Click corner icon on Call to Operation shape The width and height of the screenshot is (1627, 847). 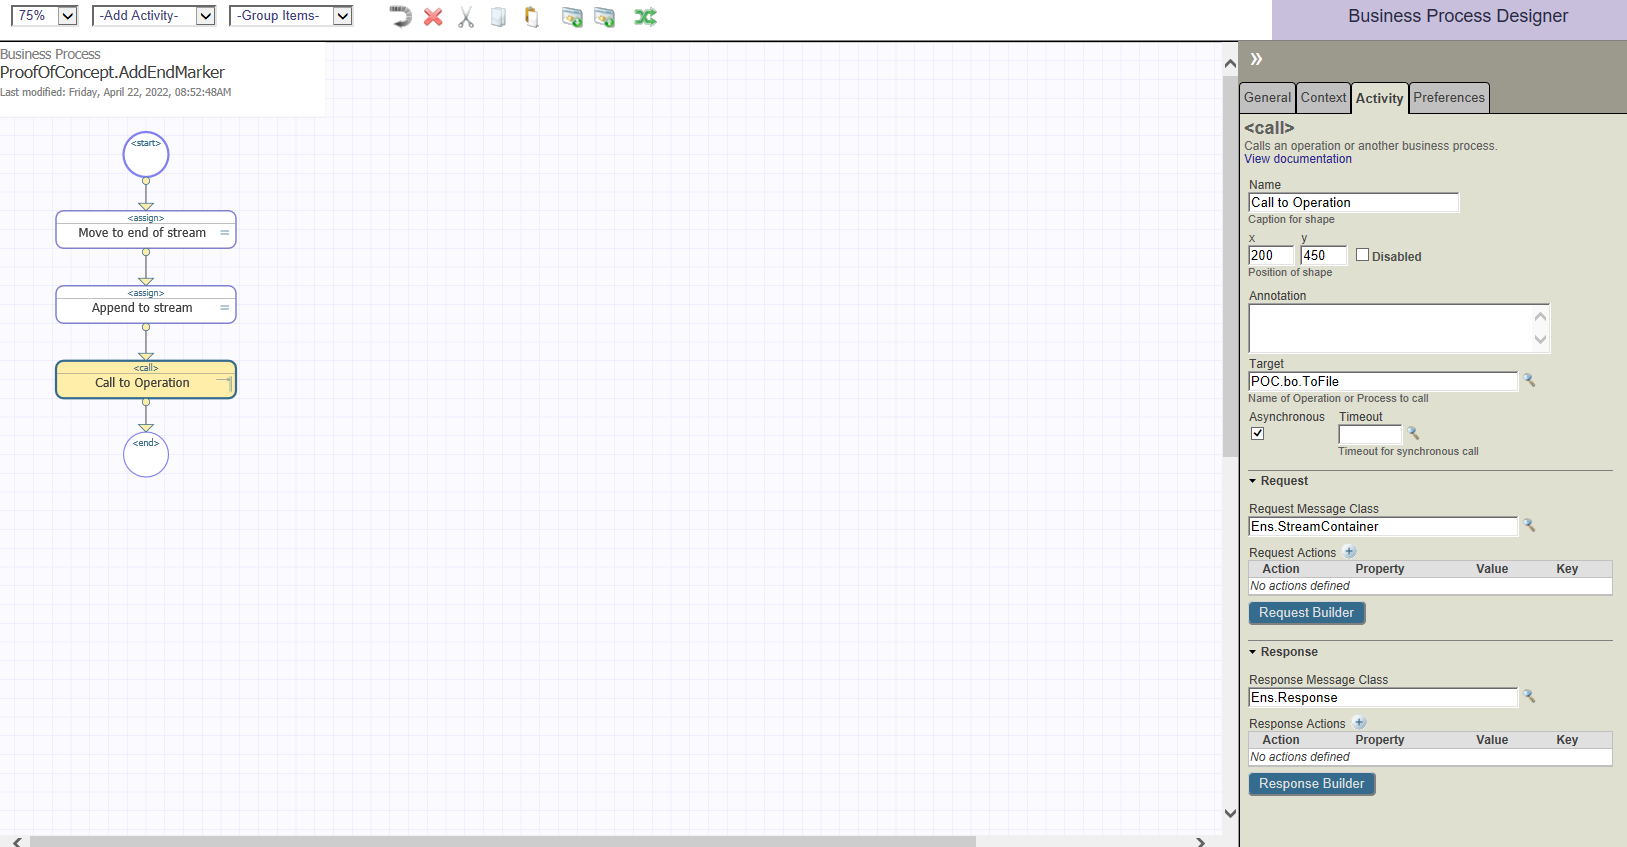point(225,383)
